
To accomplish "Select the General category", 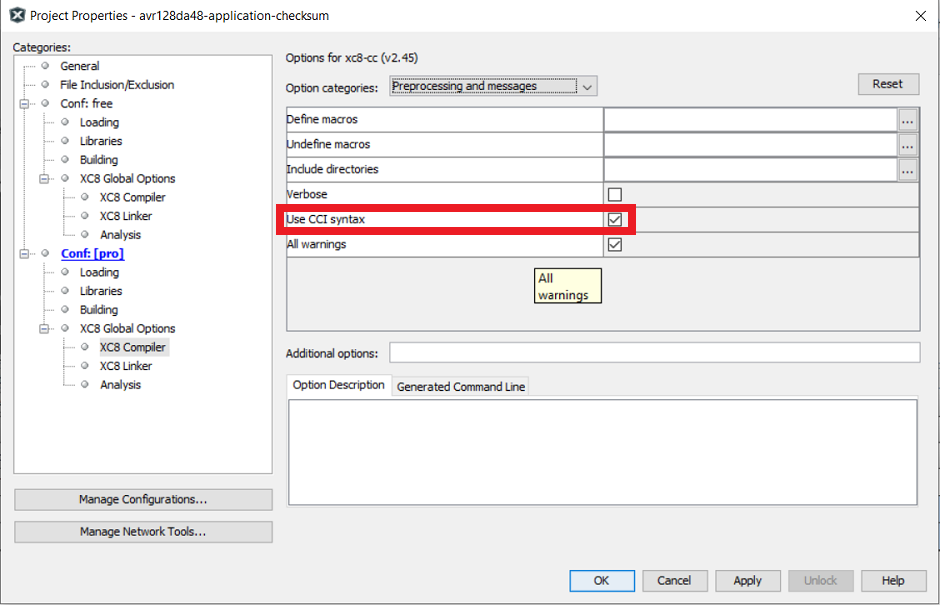I will (x=80, y=66).
